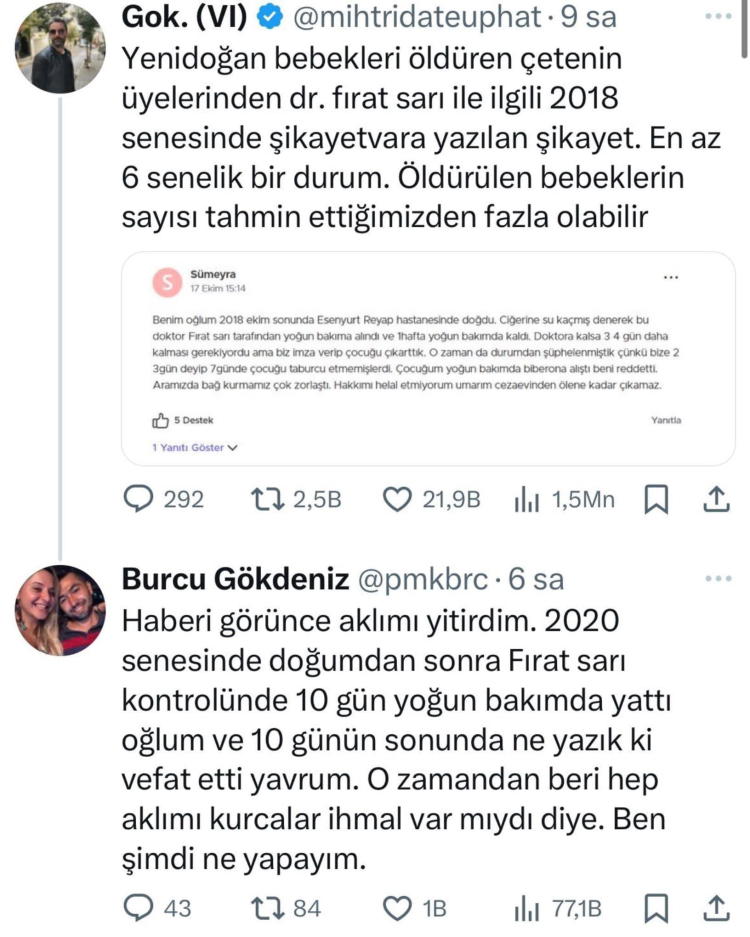The image size is (750, 937).
Task: Retweet the Gok. (VI) tweet
Action: [x=265, y=500]
